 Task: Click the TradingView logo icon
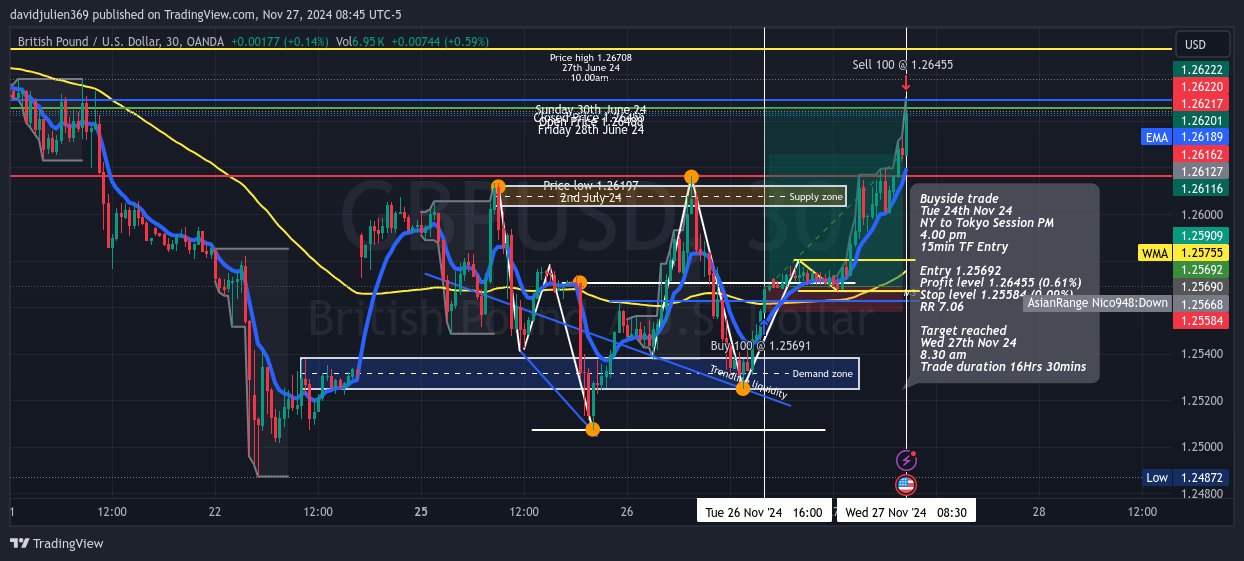(19, 543)
